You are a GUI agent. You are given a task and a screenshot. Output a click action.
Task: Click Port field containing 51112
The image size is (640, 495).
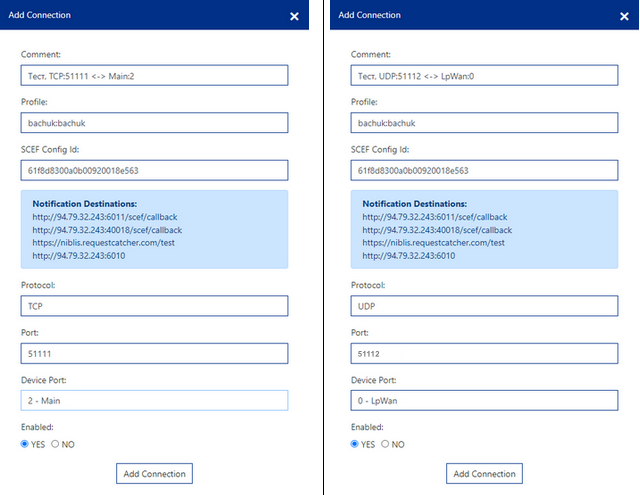click(484, 353)
